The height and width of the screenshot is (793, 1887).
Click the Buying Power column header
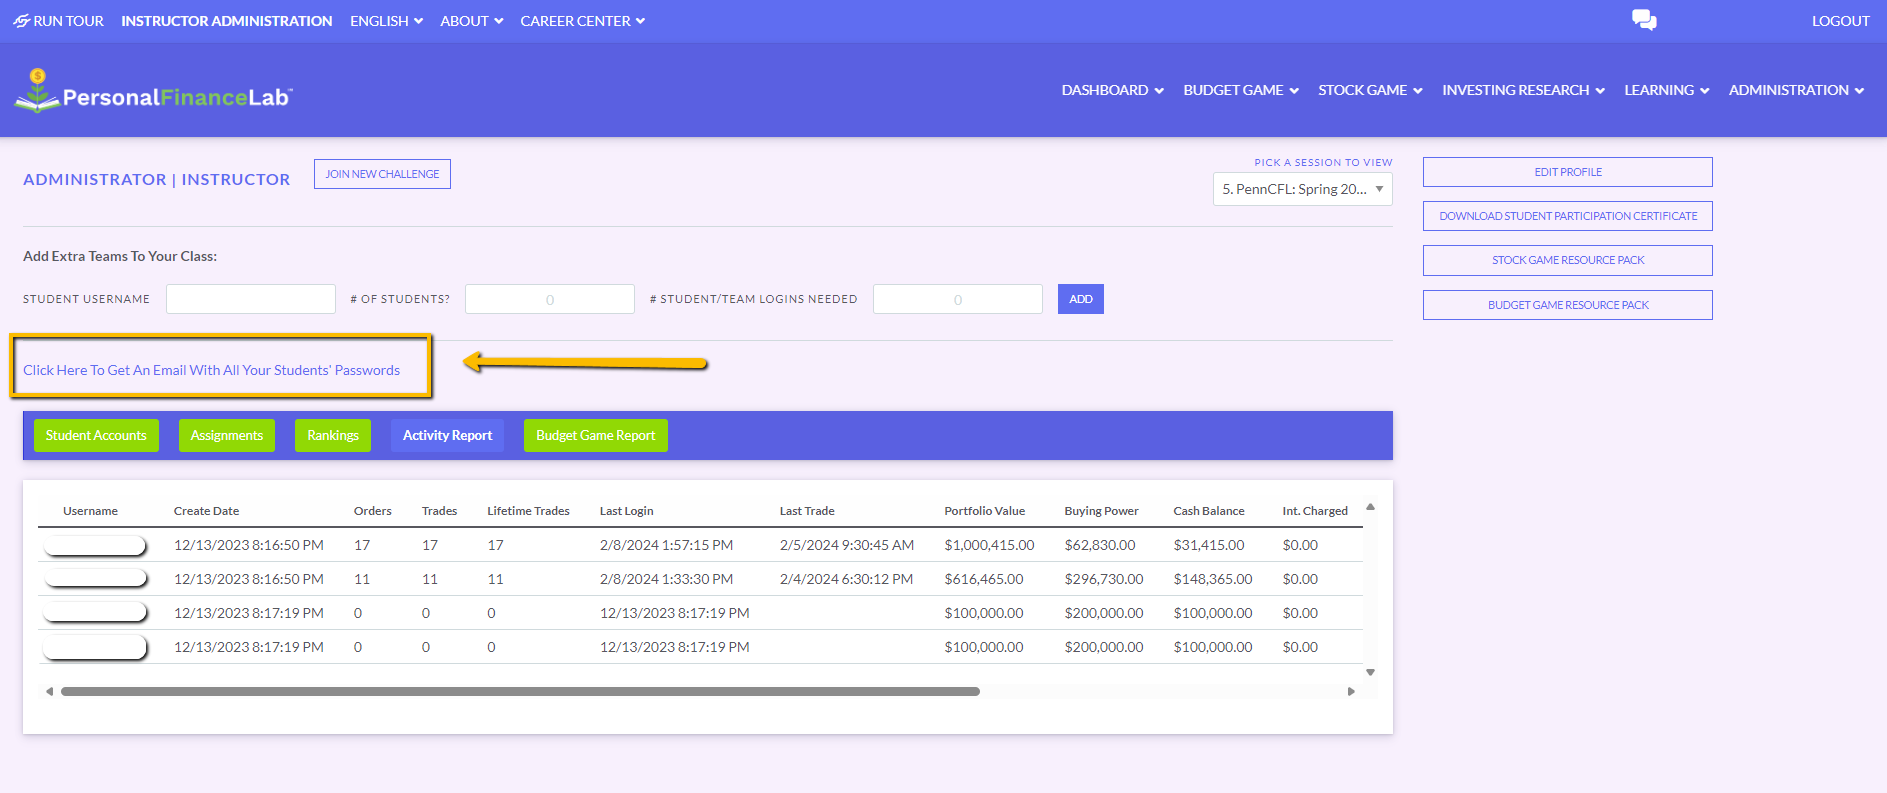pos(1101,511)
